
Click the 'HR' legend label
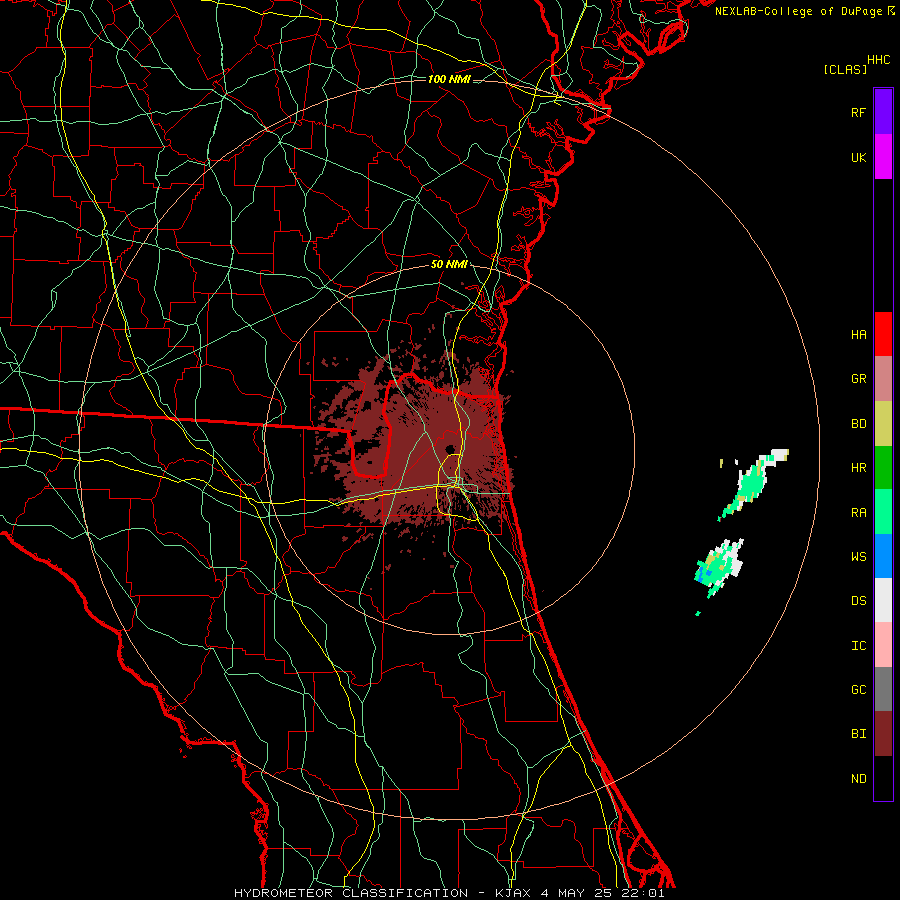(x=858, y=468)
